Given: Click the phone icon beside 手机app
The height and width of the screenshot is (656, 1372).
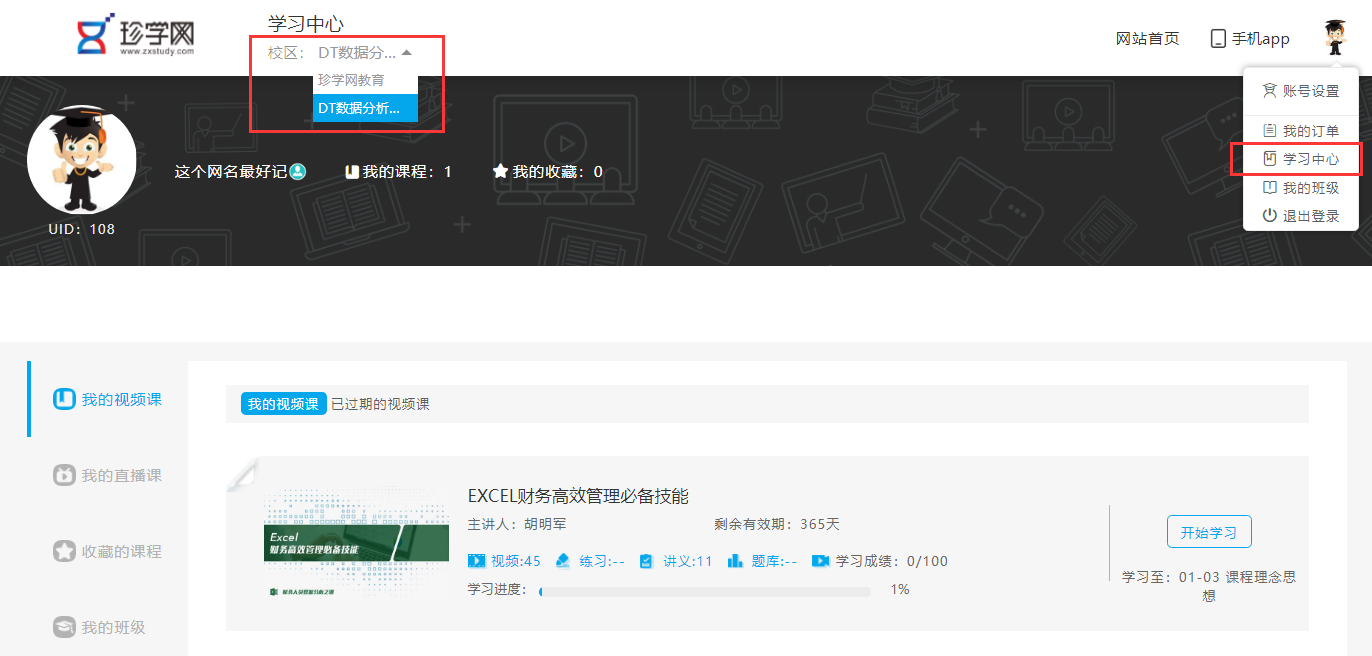Looking at the screenshot, I should point(1218,39).
